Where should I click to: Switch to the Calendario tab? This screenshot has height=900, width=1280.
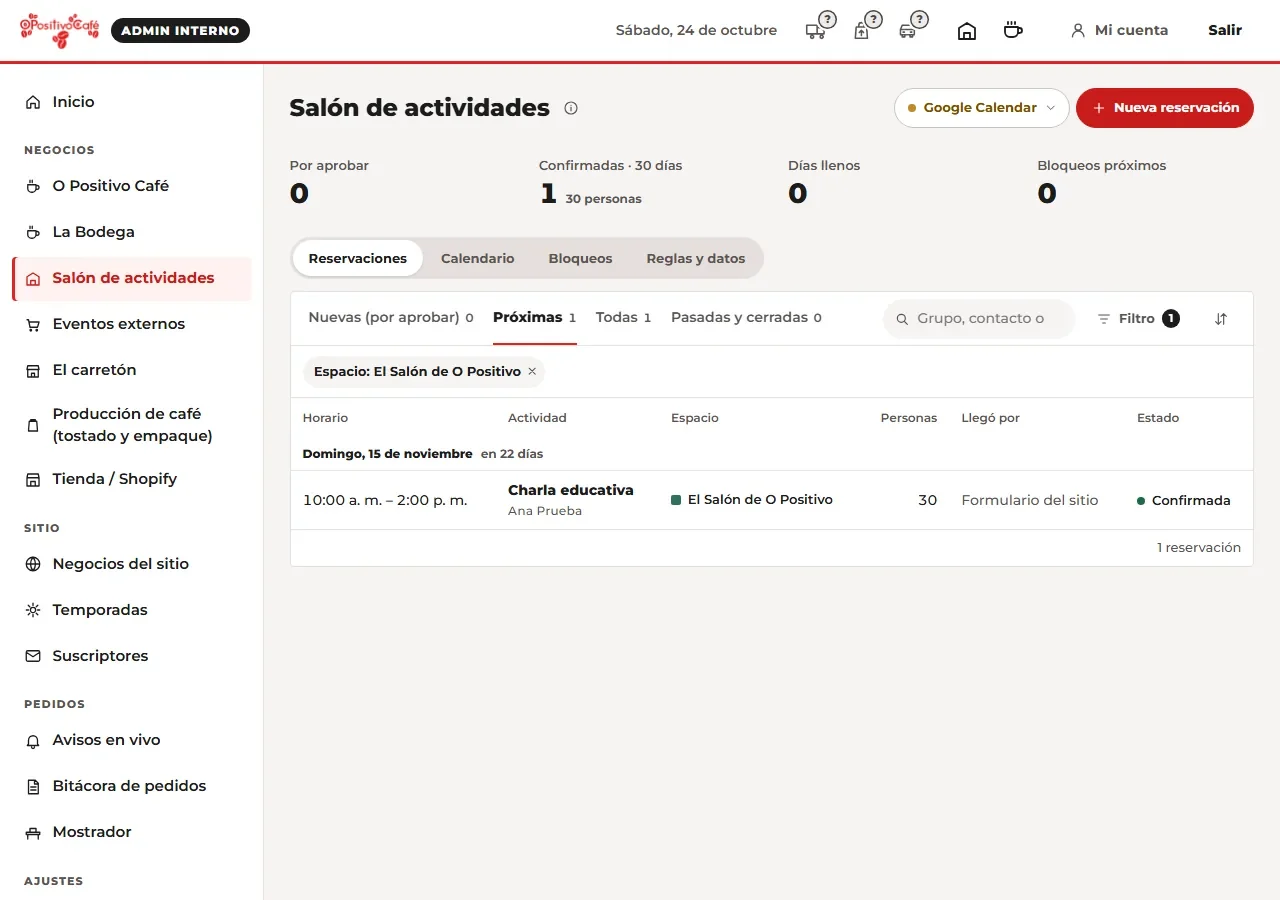pyautogui.click(x=477, y=258)
